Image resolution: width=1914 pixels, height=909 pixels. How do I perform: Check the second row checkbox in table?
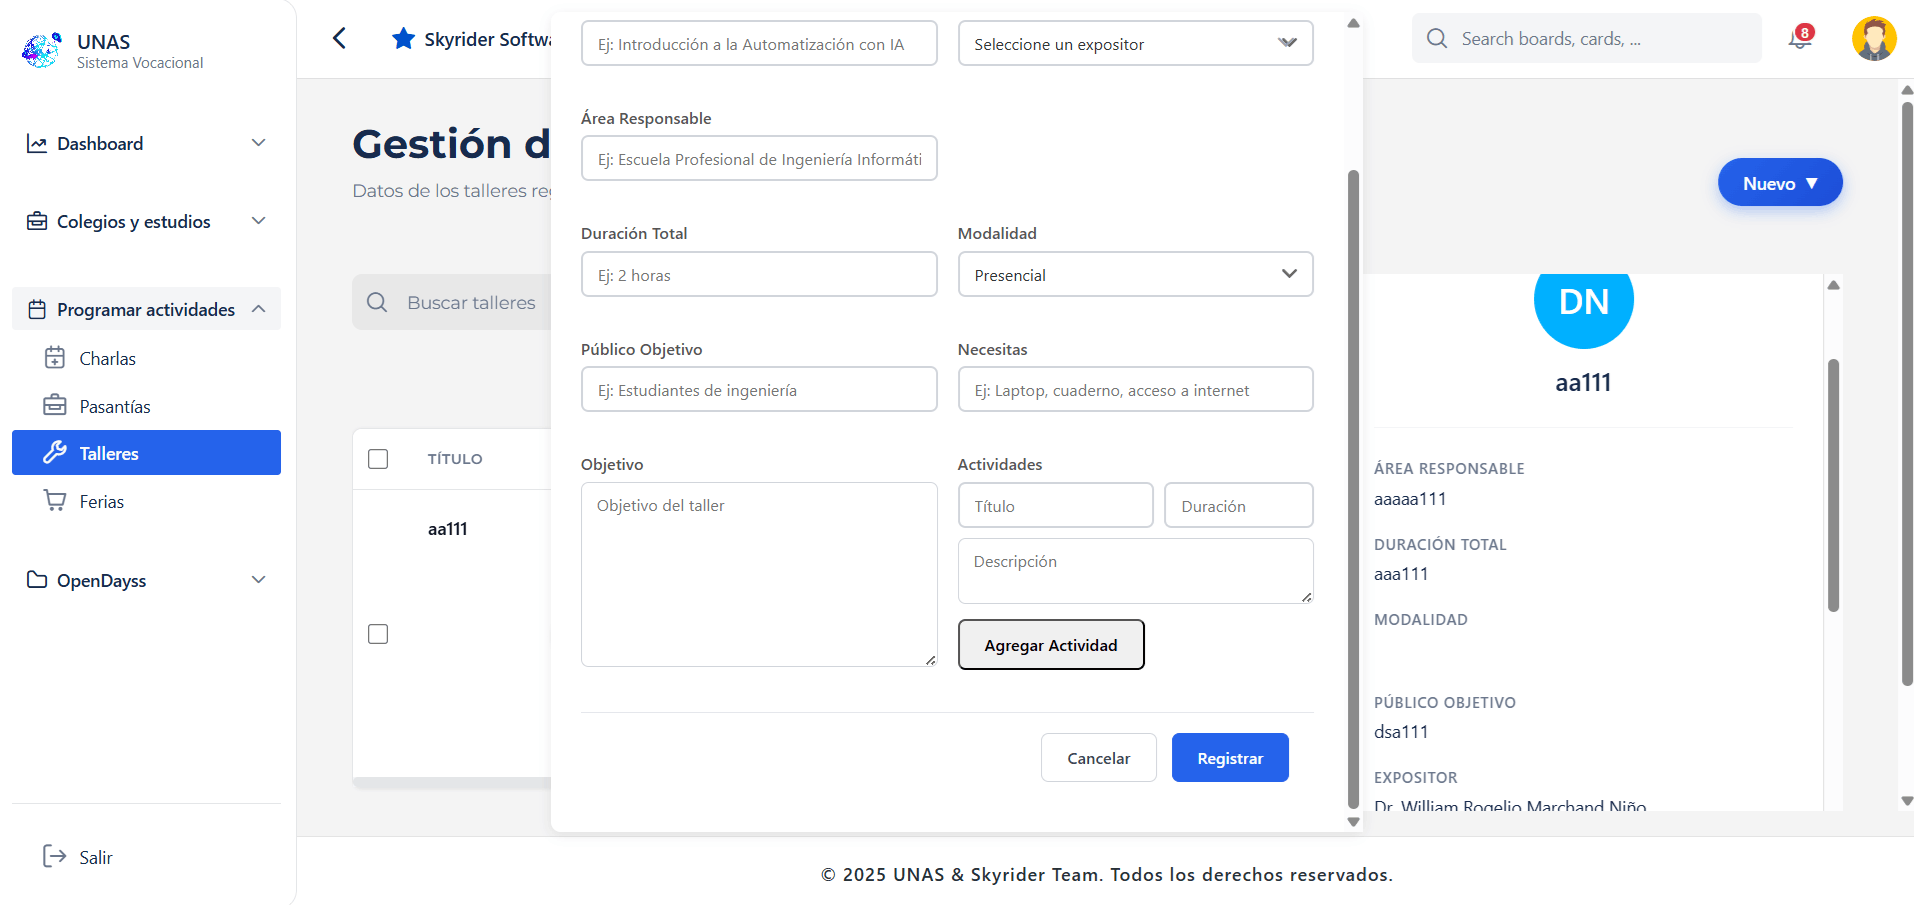[x=378, y=634]
